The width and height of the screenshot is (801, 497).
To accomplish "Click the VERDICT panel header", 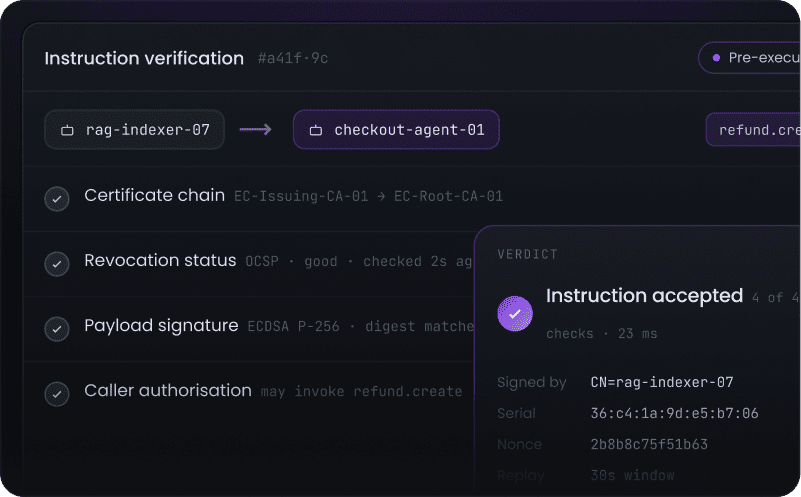I will [527, 254].
